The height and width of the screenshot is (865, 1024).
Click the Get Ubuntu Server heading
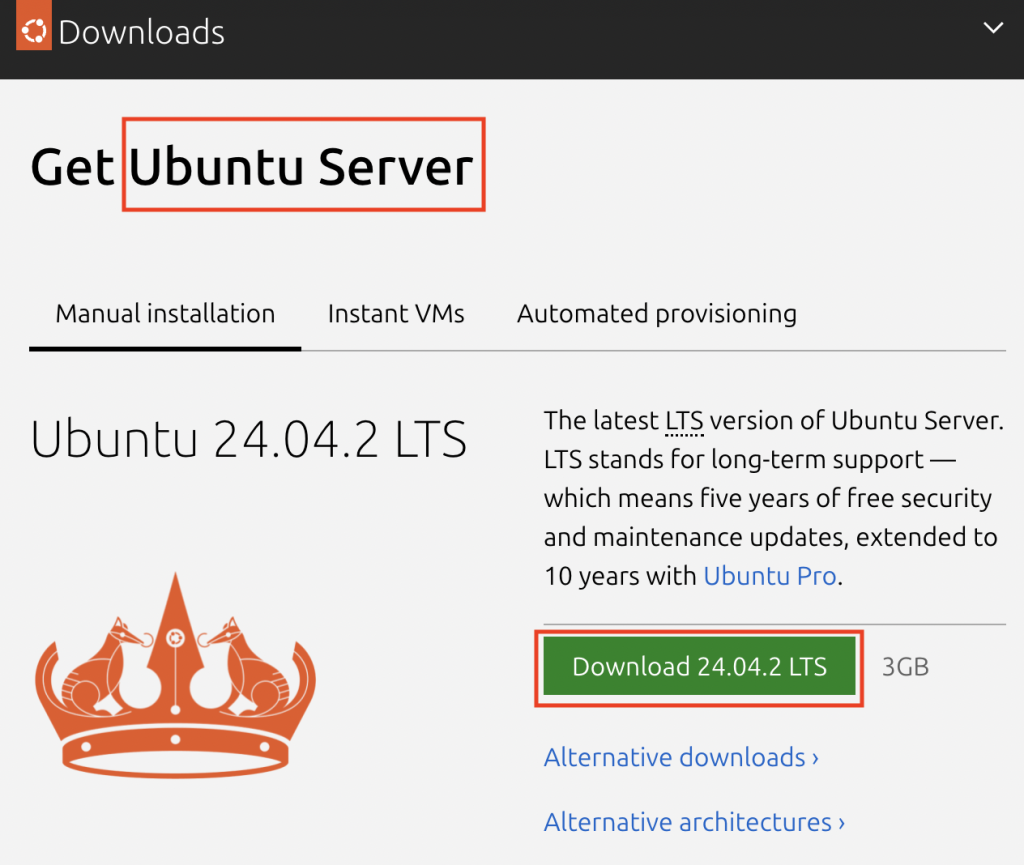point(251,167)
